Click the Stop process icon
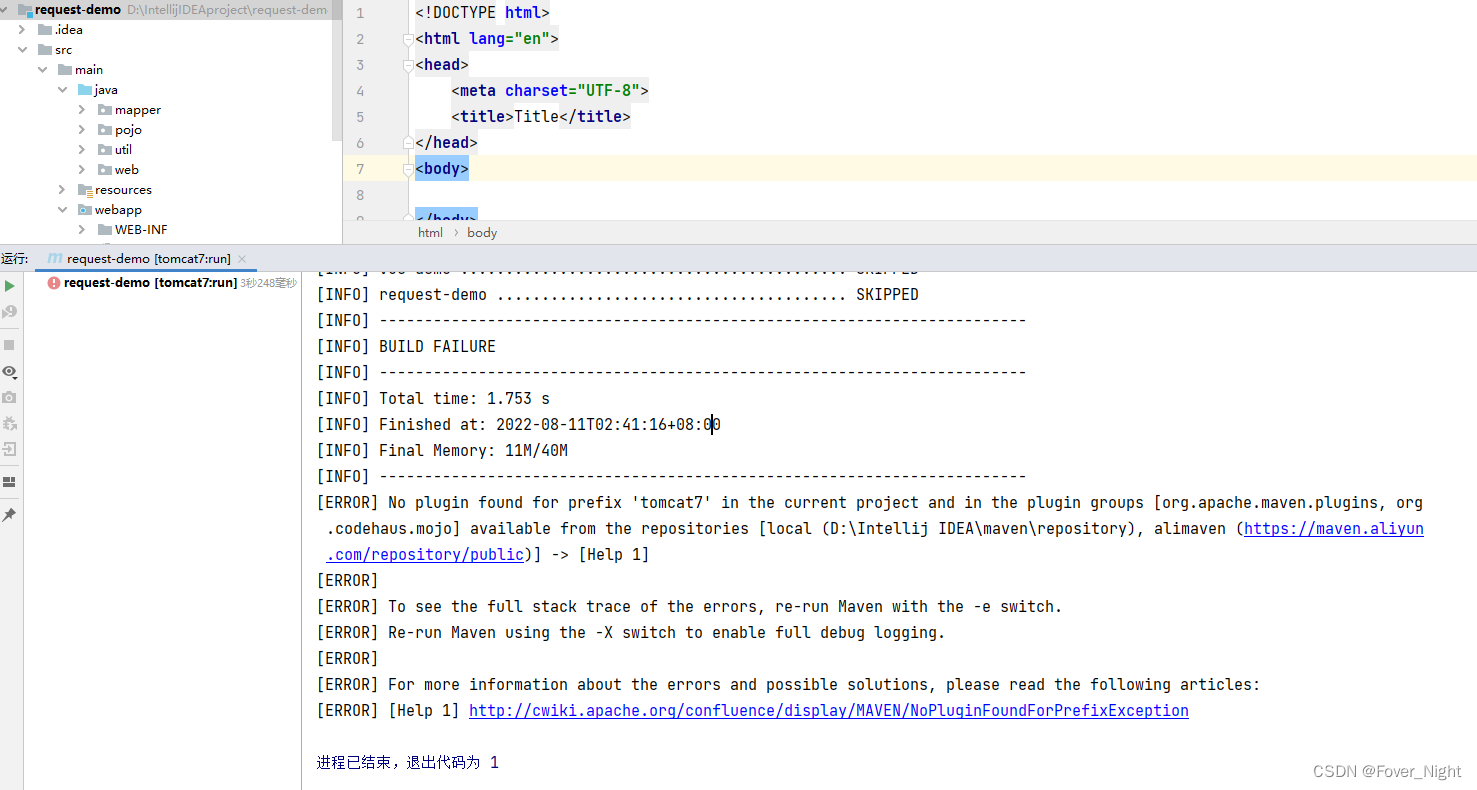 (10, 344)
